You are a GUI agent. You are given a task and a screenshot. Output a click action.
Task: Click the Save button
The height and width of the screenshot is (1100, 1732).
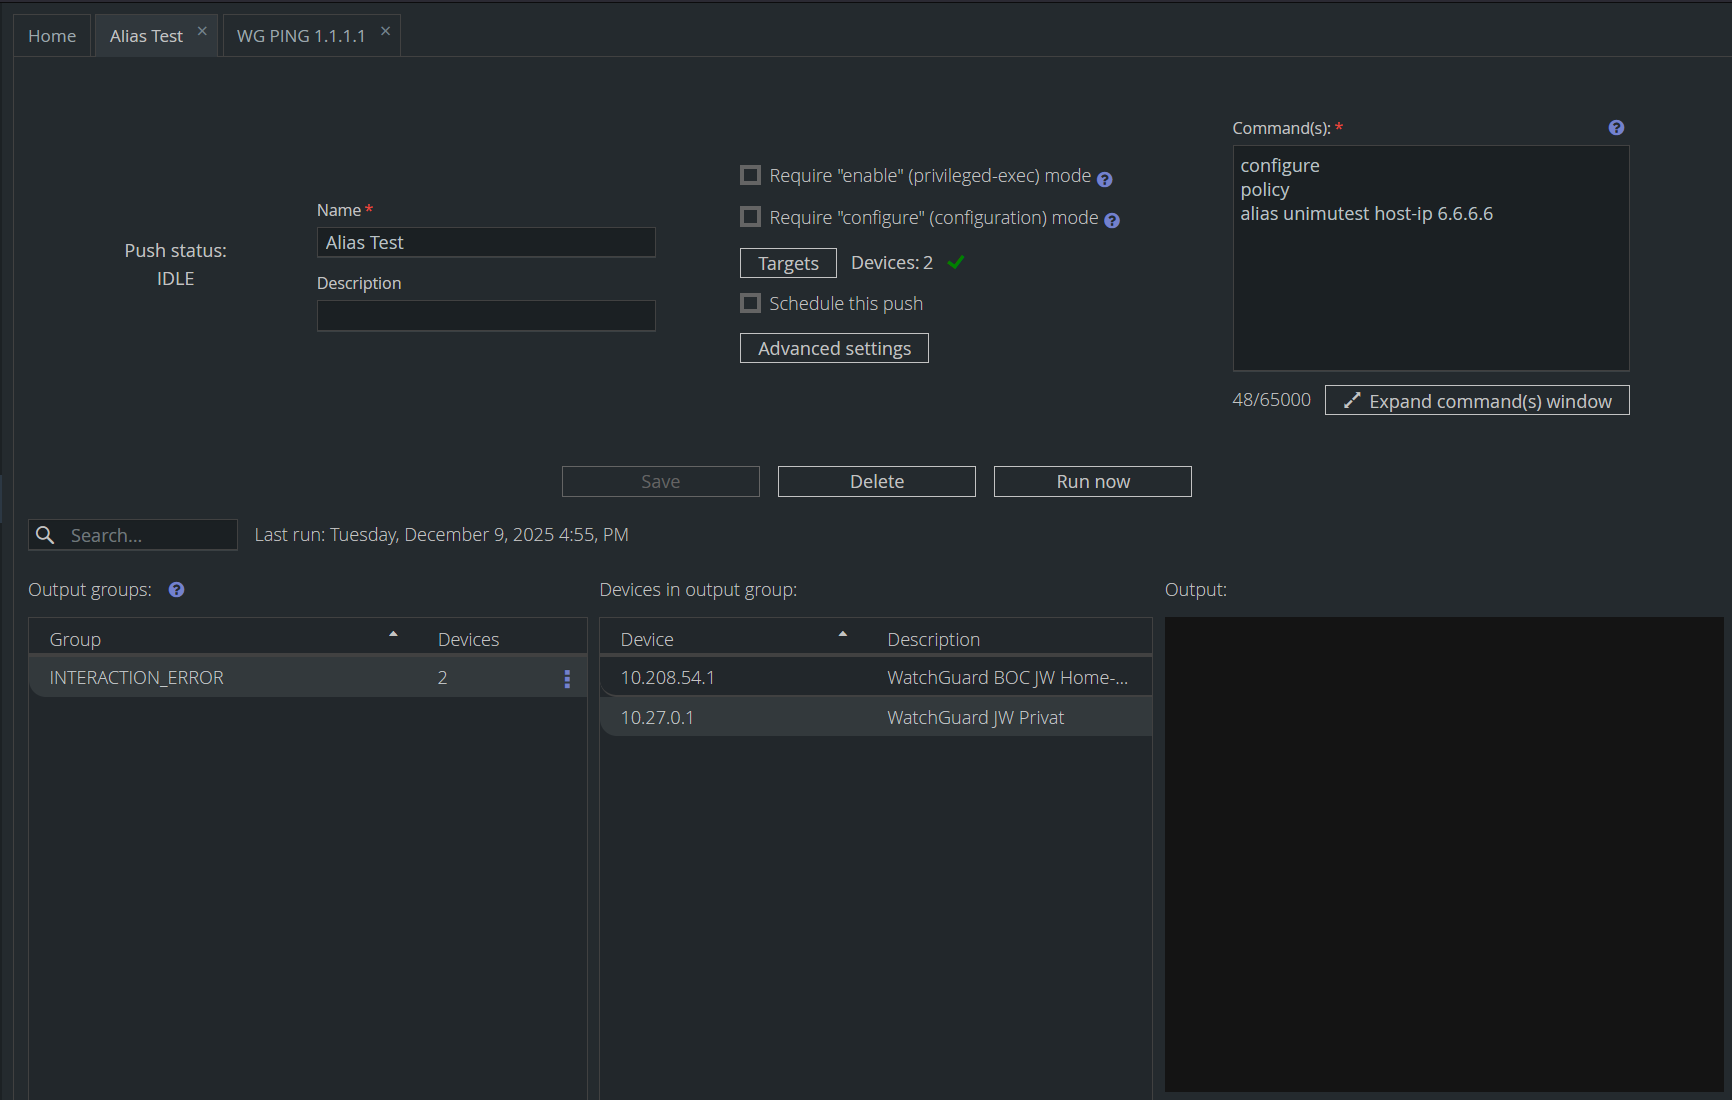tap(661, 481)
